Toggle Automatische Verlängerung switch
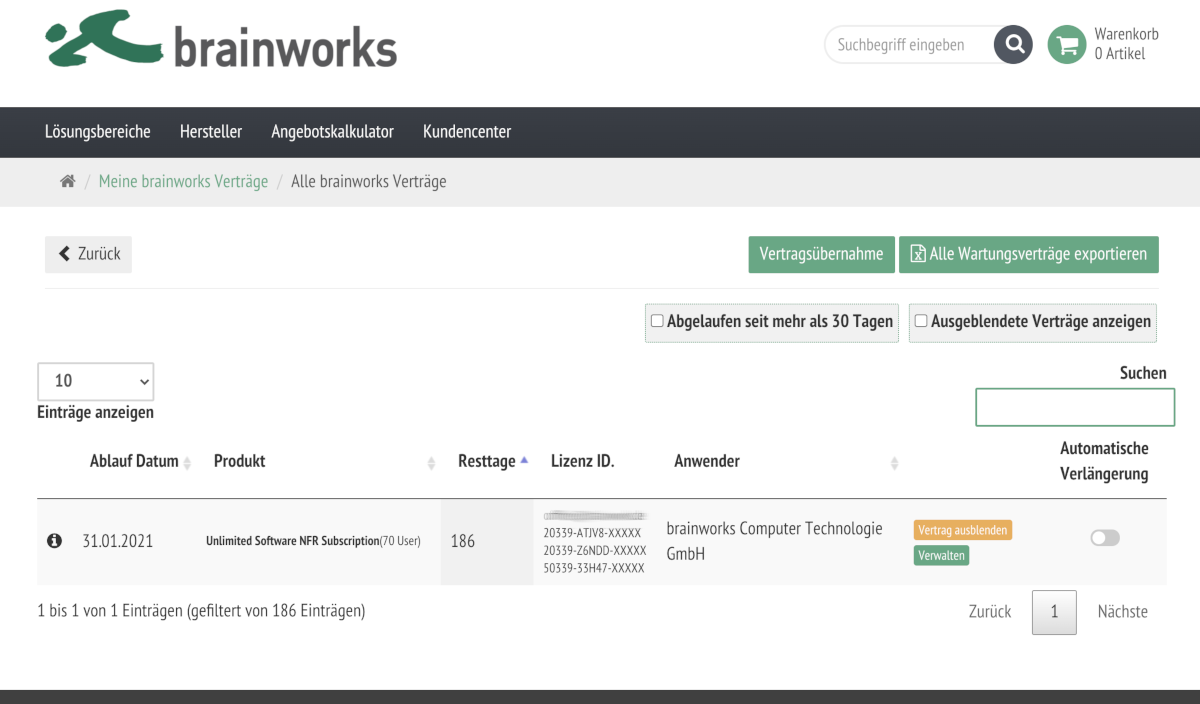Viewport: 1200px width, 704px height. point(1105,538)
